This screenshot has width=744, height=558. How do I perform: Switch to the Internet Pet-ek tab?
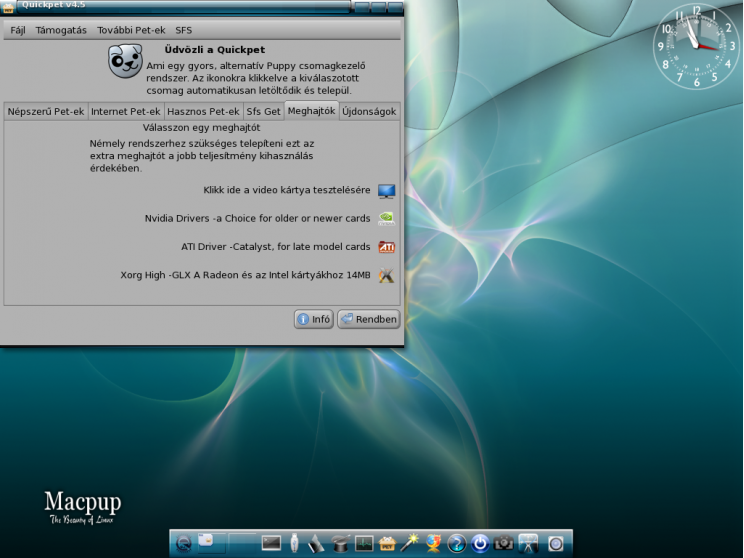tap(126, 112)
